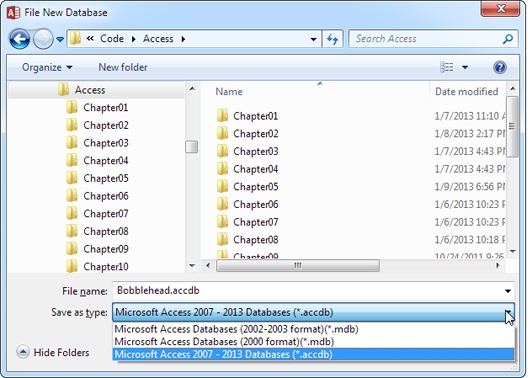Click Chapter04 folder icon in file list
The width and height of the screenshot is (532, 378).
223,169
